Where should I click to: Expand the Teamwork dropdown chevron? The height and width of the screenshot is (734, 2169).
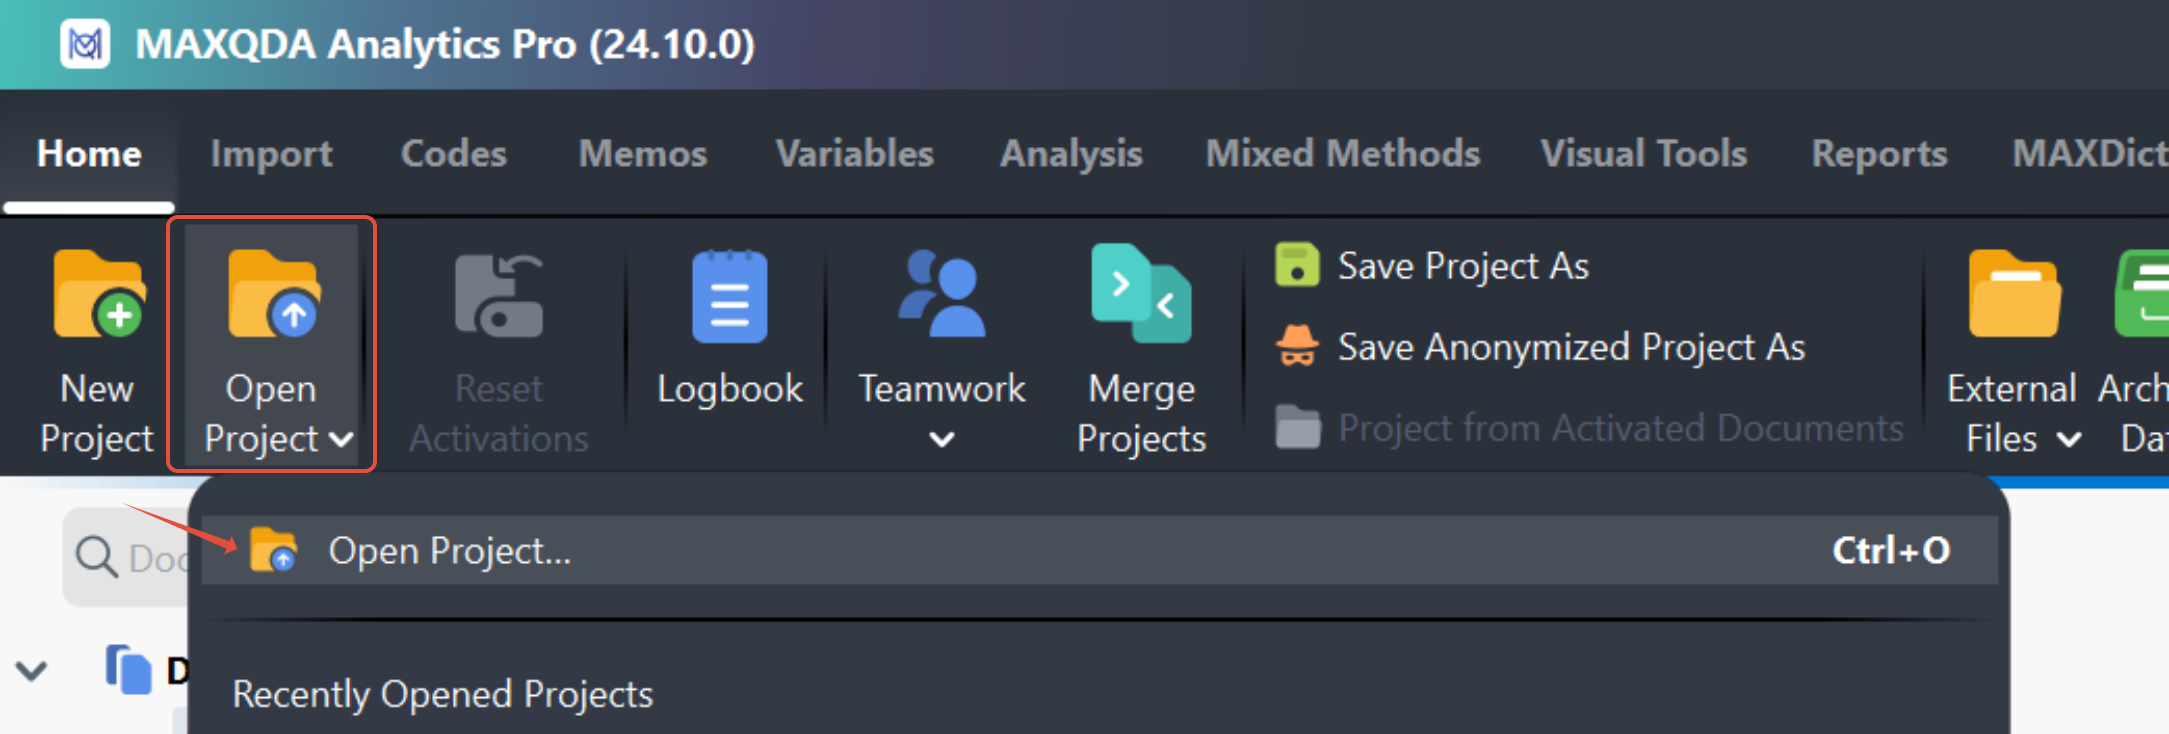coord(941,439)
